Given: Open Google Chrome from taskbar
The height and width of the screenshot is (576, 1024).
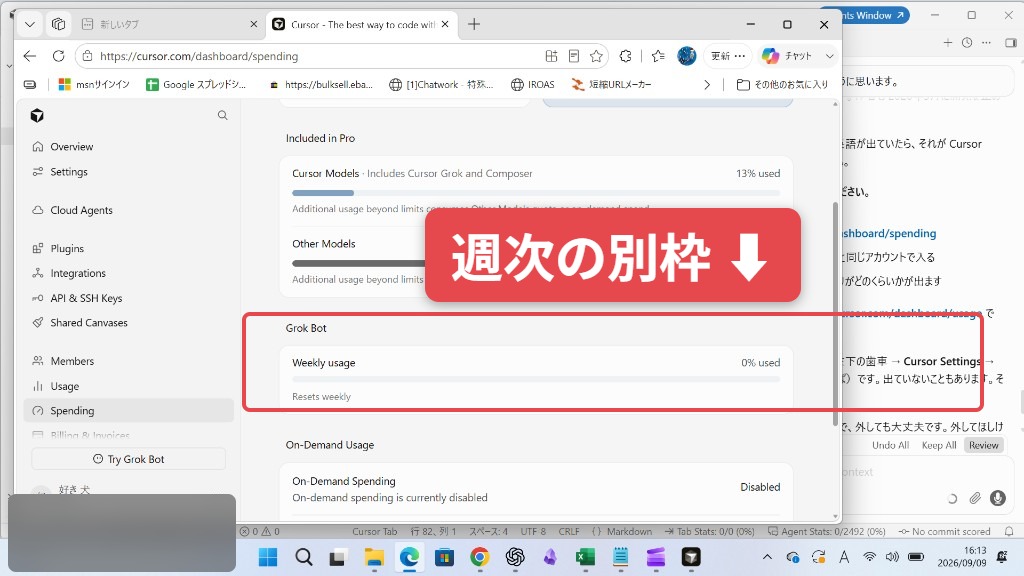Looking at the screenshot, I should coord(479,557).
